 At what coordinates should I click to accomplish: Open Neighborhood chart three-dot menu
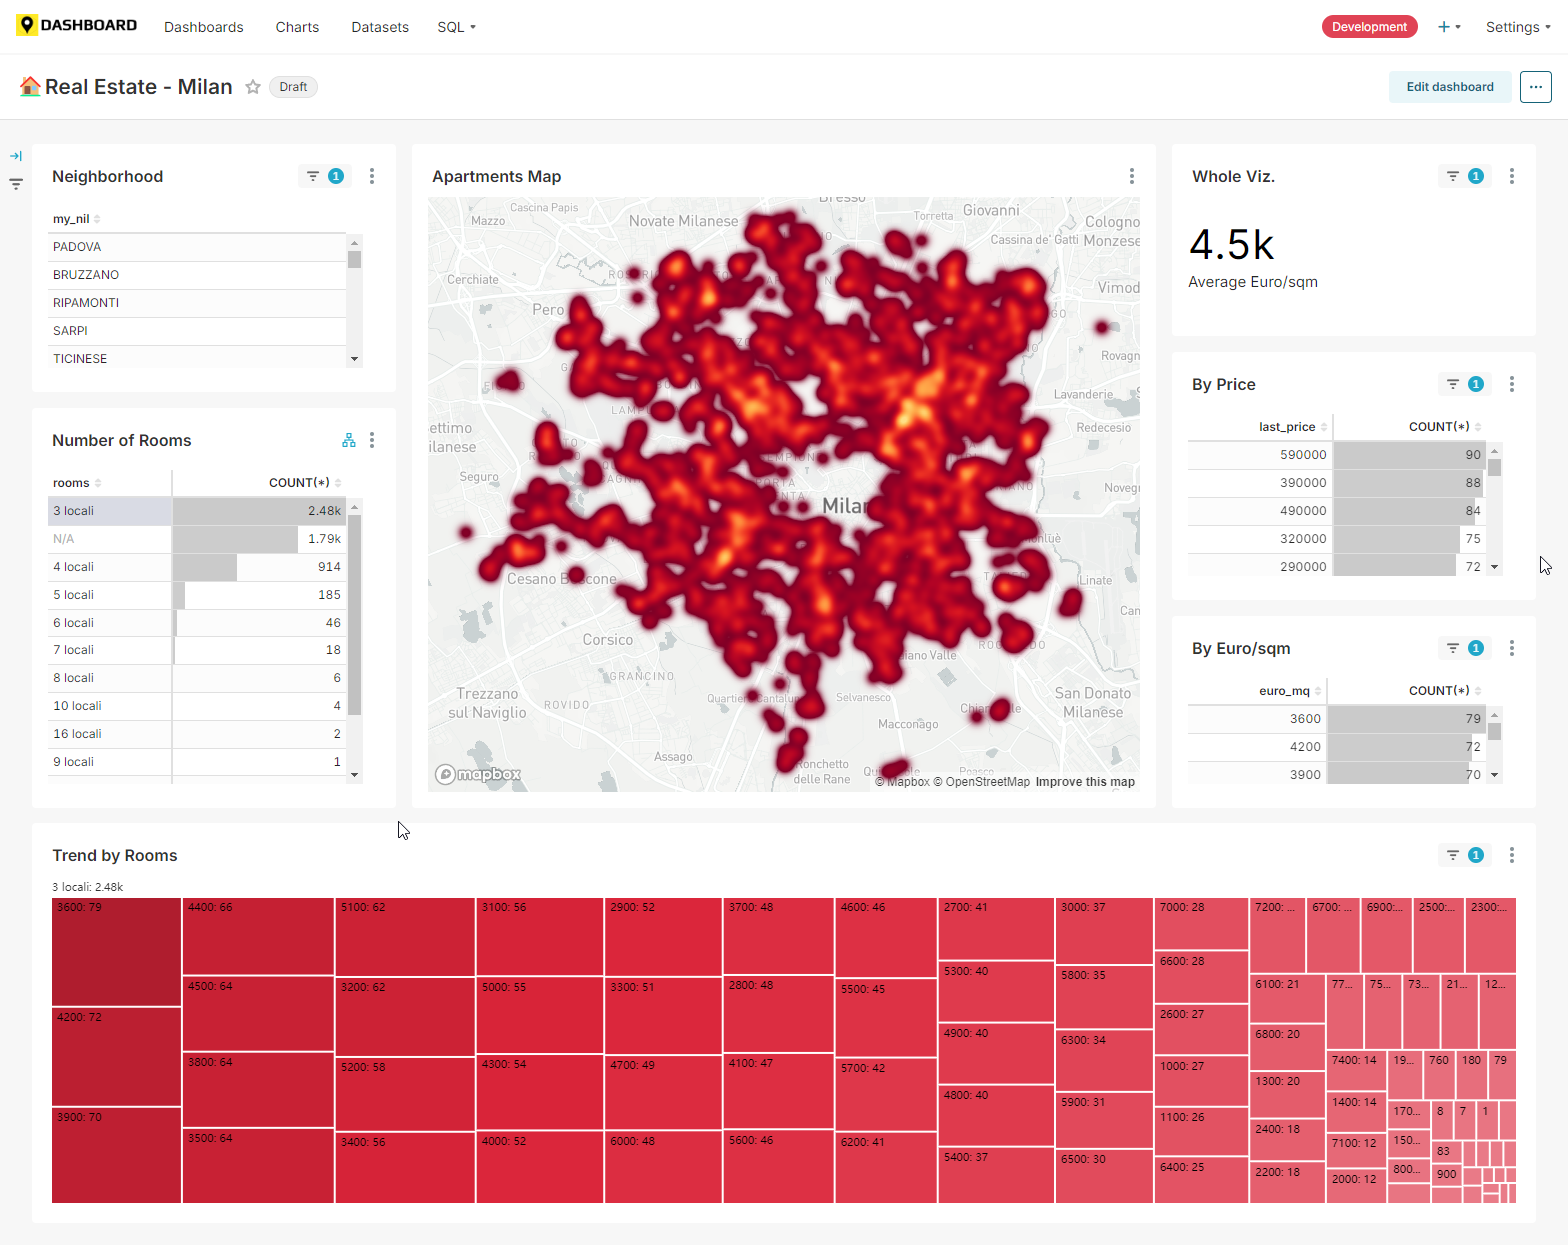coord(372,176)
